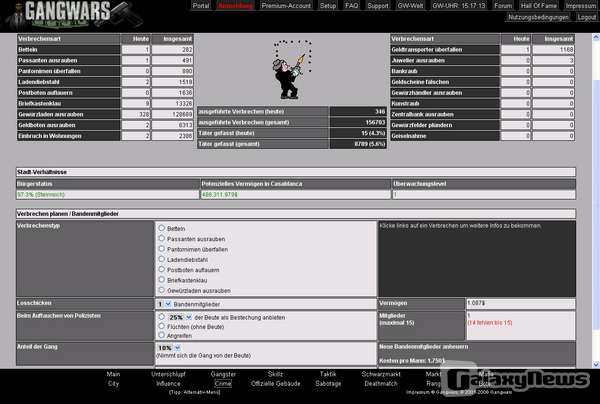Open Hall Of Fame
Viewport: 600px width, 404px height.
click(x=538, y=6)
